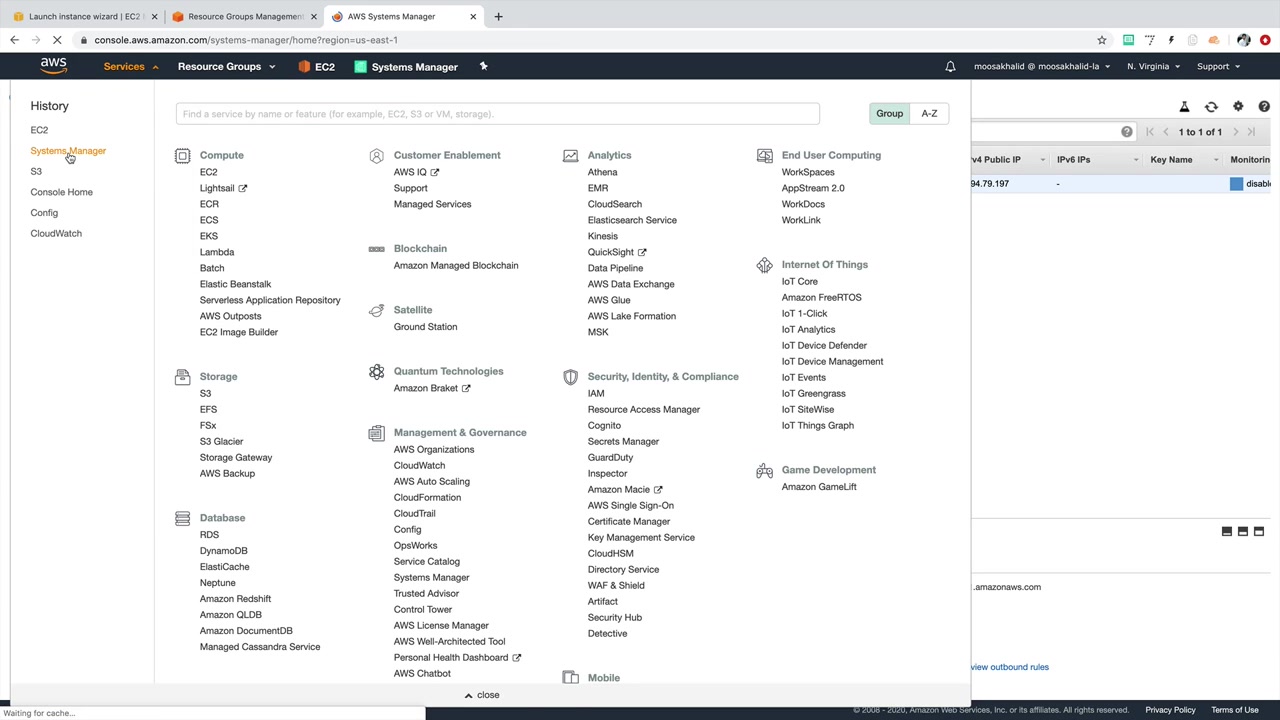This screenshot has width=1280, height=720.
Task: Open Amazon Managed Blockchain link
Action: click(456, 266)
